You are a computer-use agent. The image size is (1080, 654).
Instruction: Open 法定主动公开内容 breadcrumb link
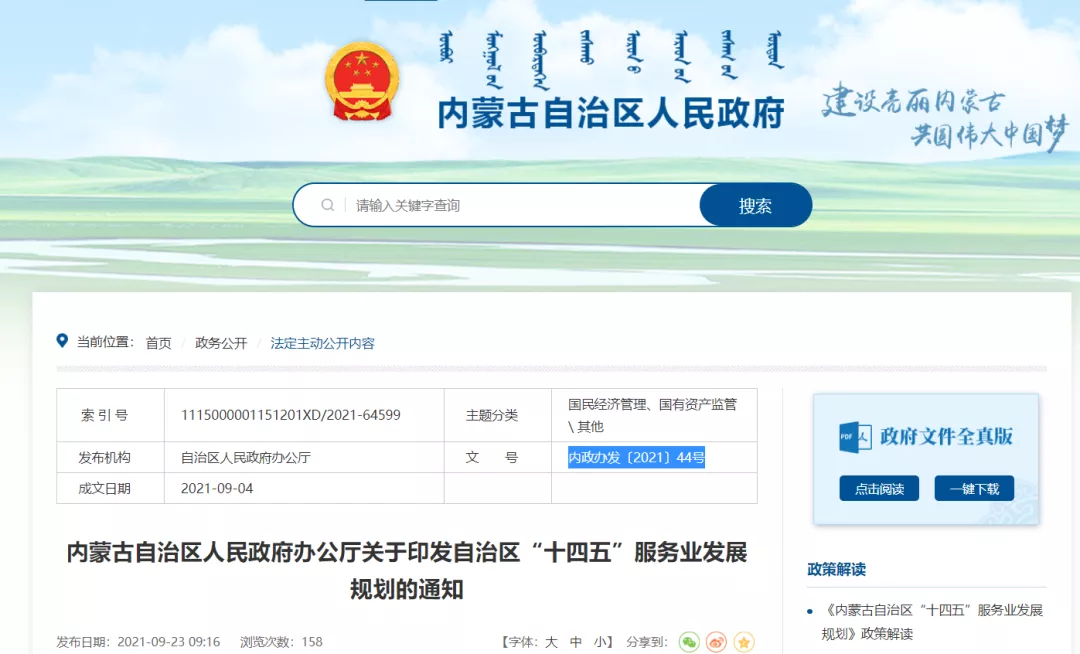point(322,343)
